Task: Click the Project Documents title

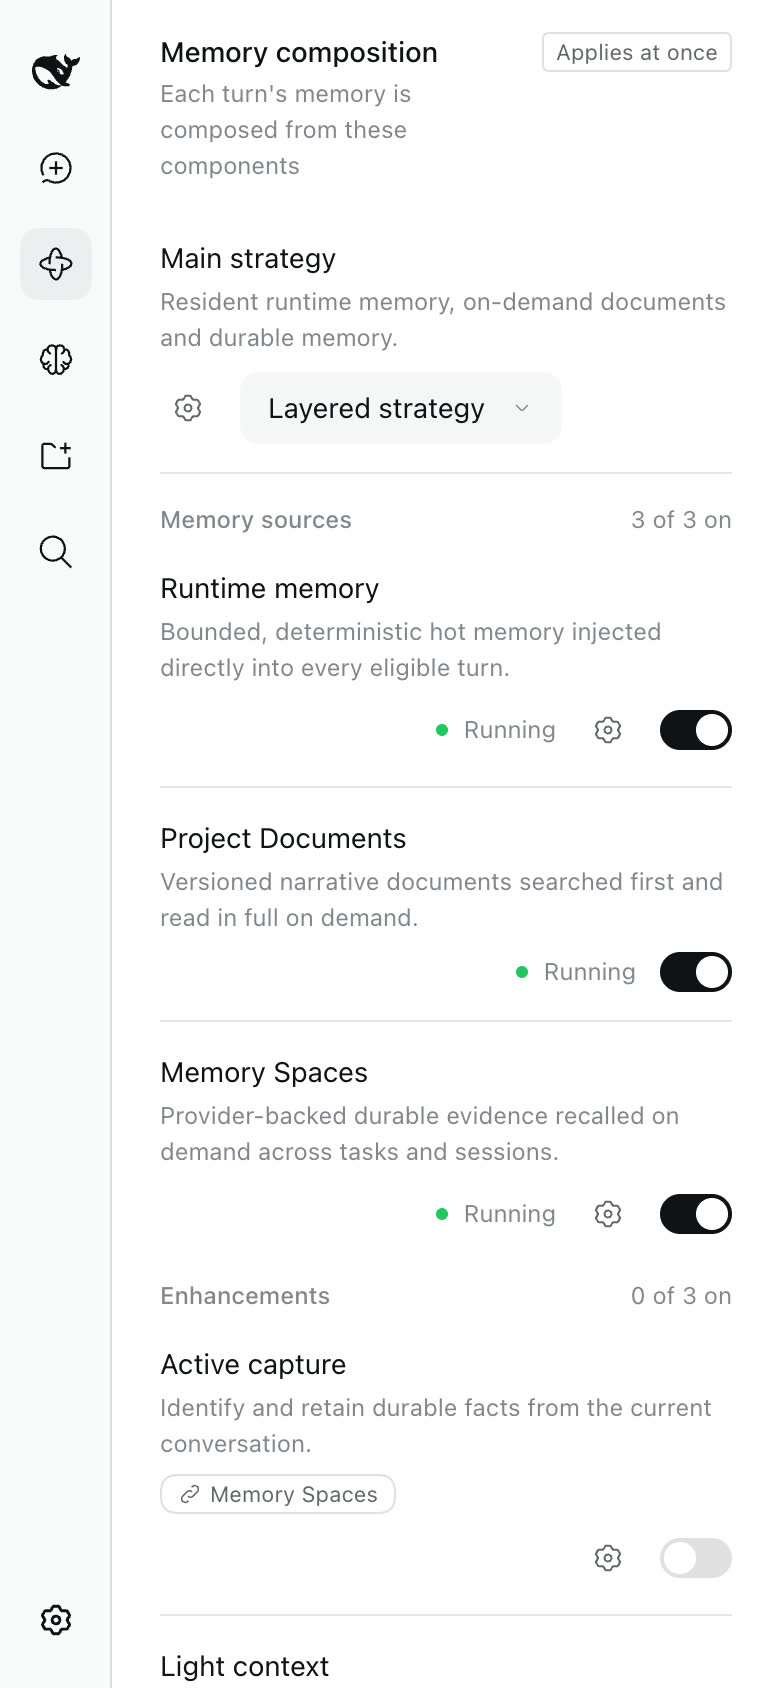Action: [283, 838]
